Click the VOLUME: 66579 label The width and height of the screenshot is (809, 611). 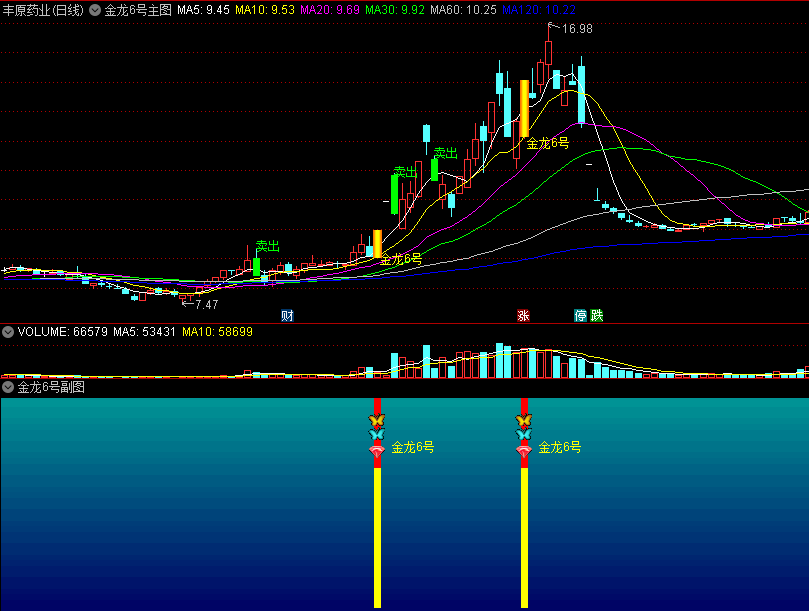(x=62, y=332)
